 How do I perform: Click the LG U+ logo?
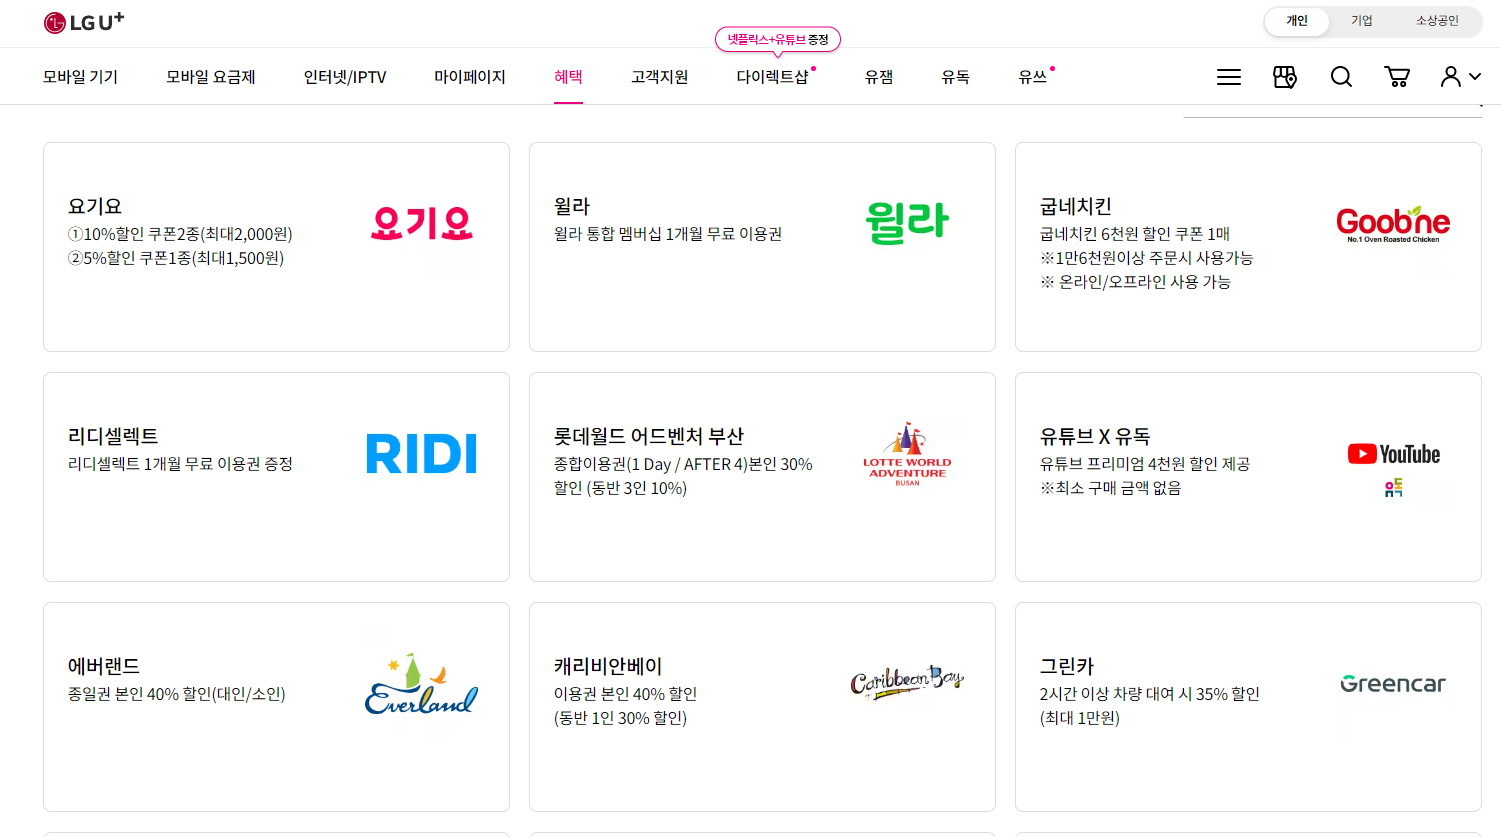[84, 23]
